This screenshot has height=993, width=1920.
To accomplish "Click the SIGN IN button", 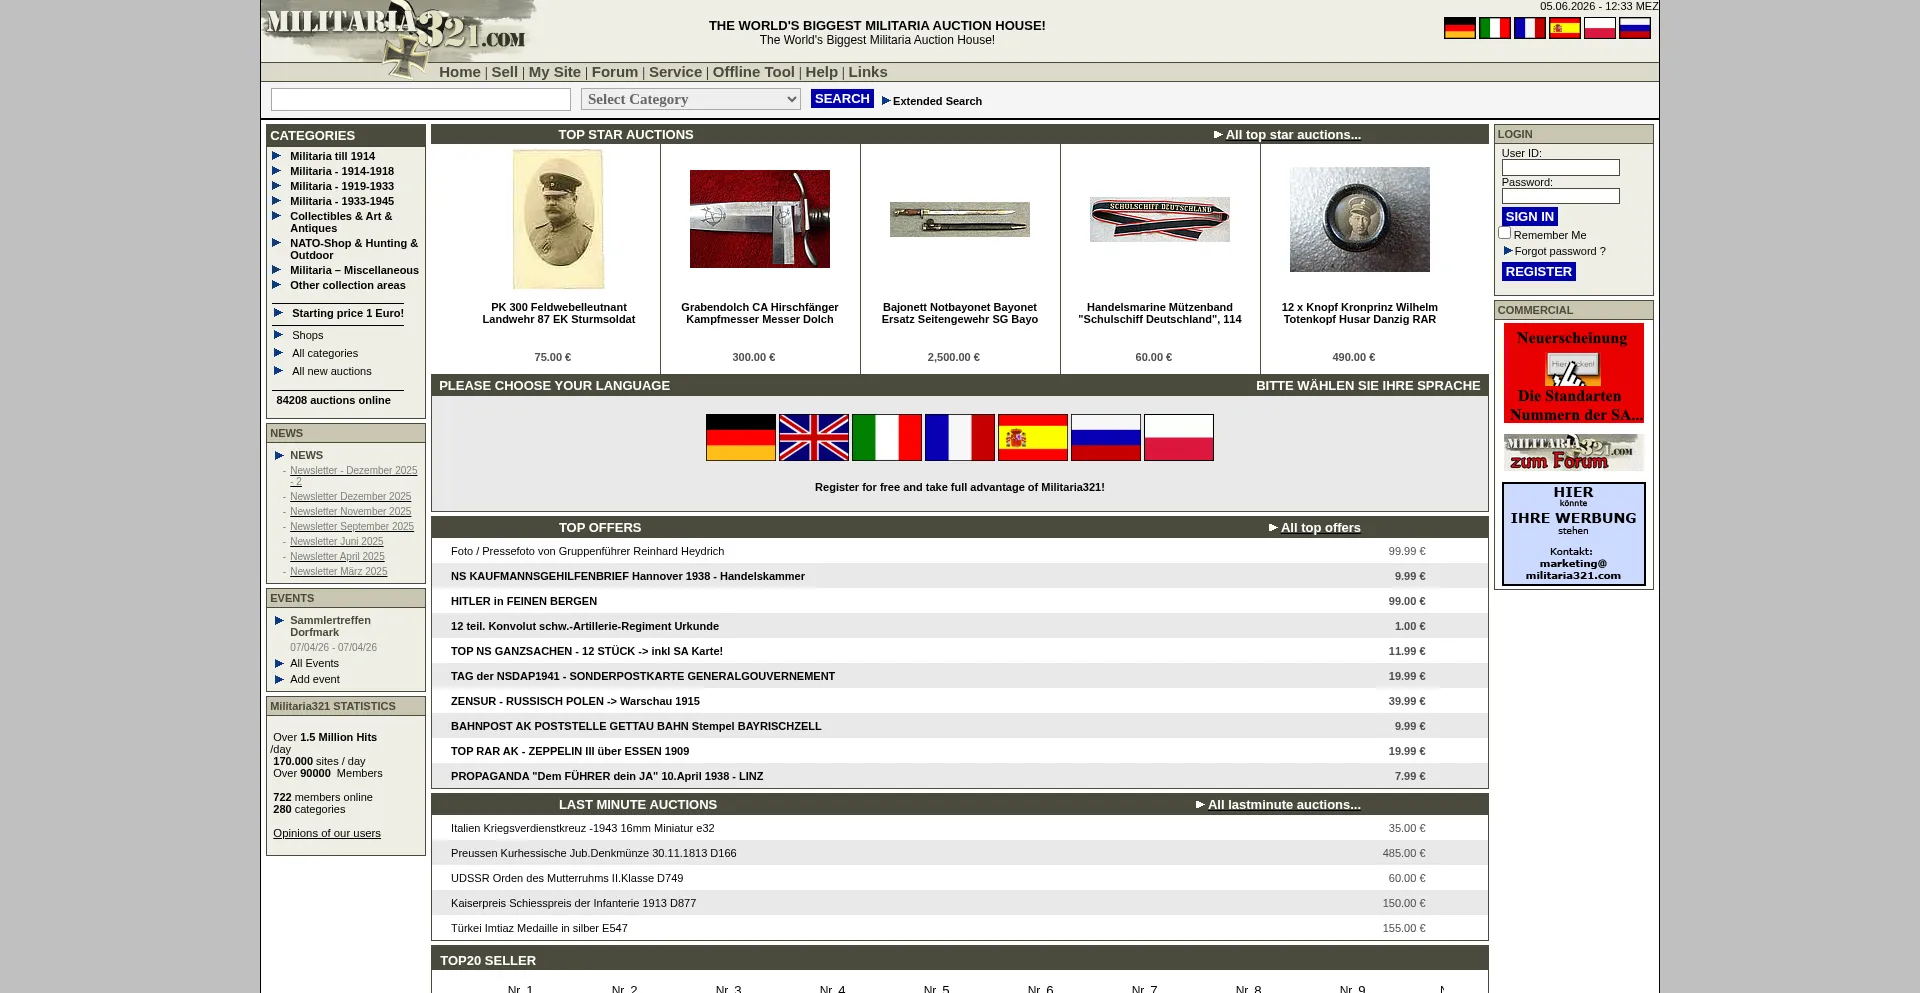I will coord(1529,216).
